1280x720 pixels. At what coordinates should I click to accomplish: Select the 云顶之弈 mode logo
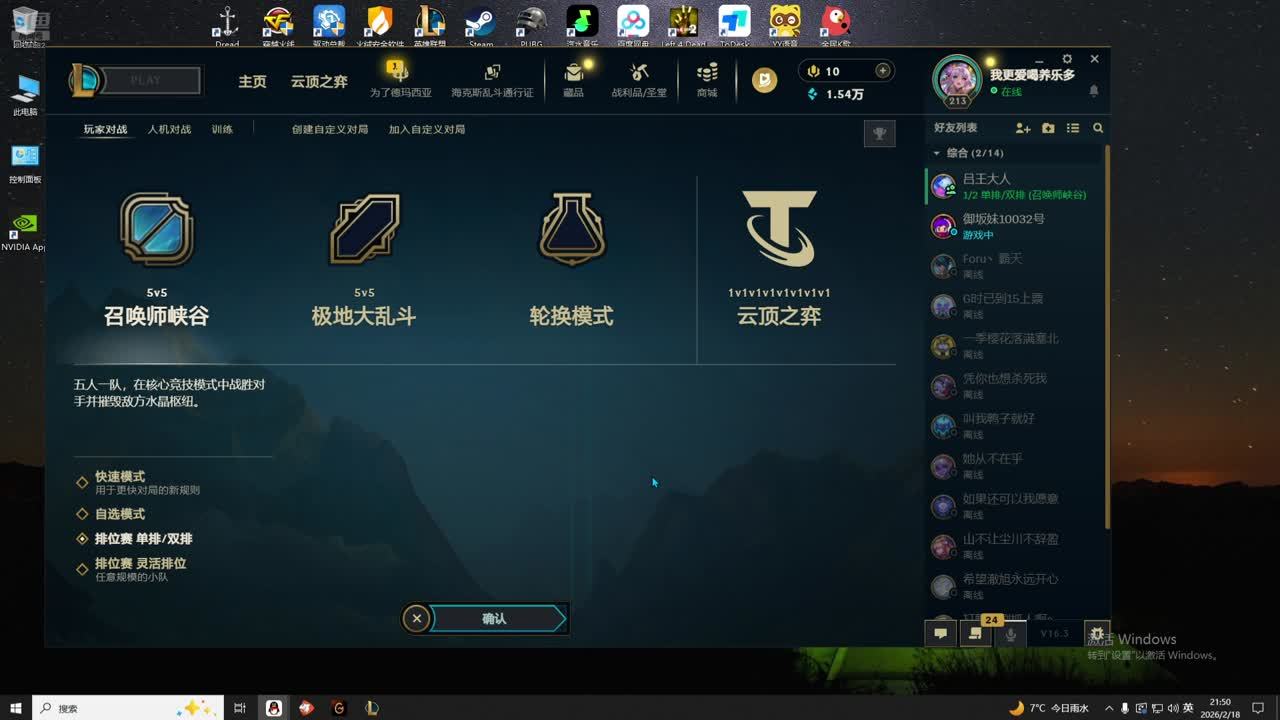click(x=779, y=229)
